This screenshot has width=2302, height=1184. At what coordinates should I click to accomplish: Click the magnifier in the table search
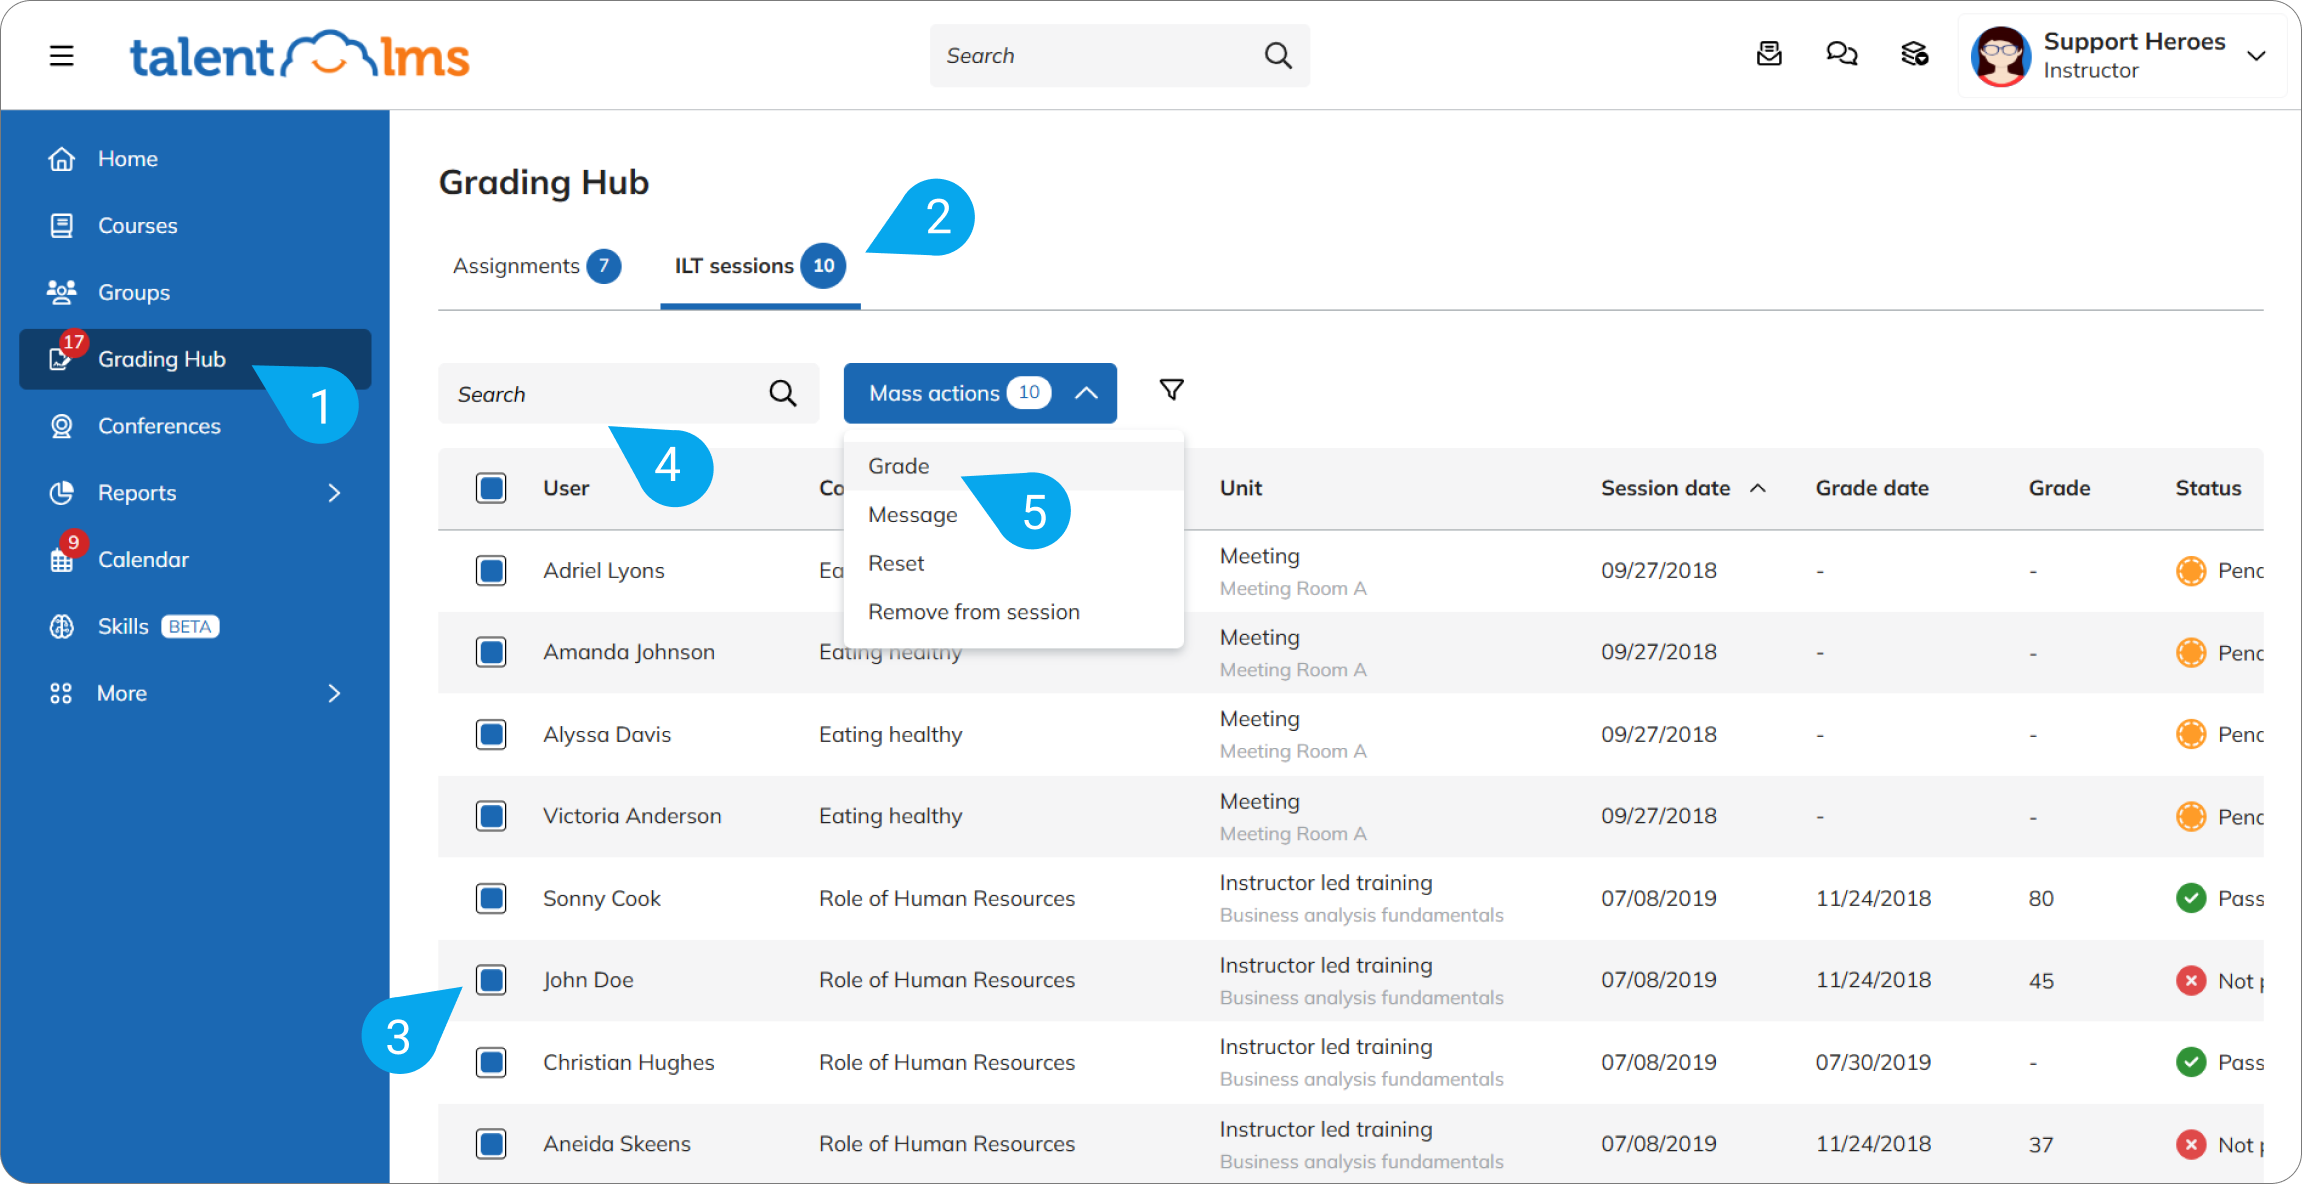click(x=783, y=394)
